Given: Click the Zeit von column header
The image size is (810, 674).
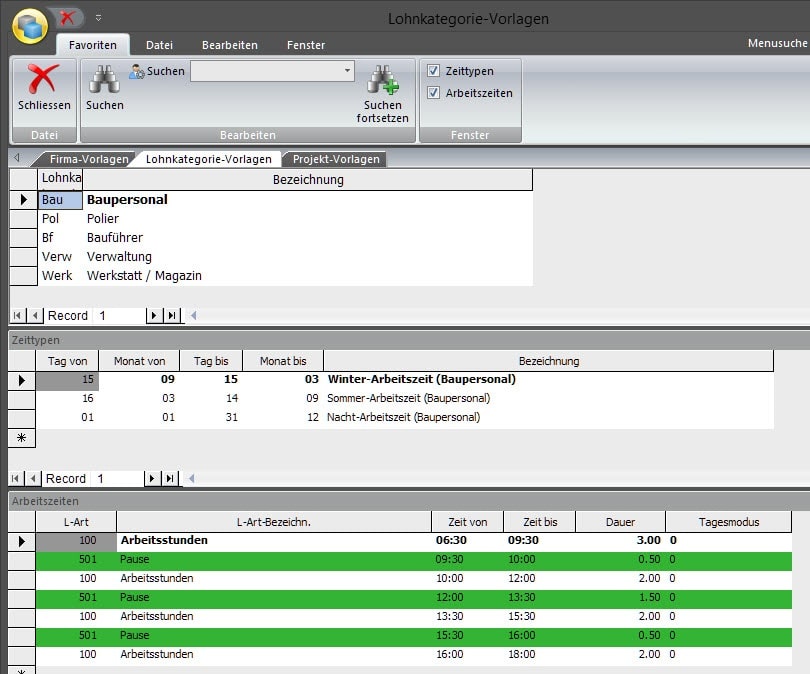Looking at the screenshot, I should (468, 522).
